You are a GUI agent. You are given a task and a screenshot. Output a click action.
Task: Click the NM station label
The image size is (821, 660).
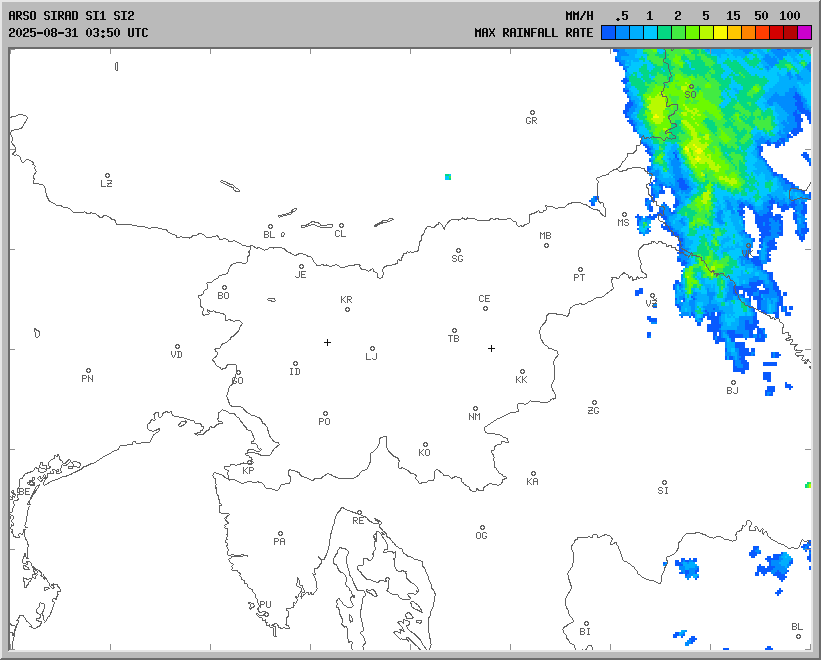[x=474, y=417]
